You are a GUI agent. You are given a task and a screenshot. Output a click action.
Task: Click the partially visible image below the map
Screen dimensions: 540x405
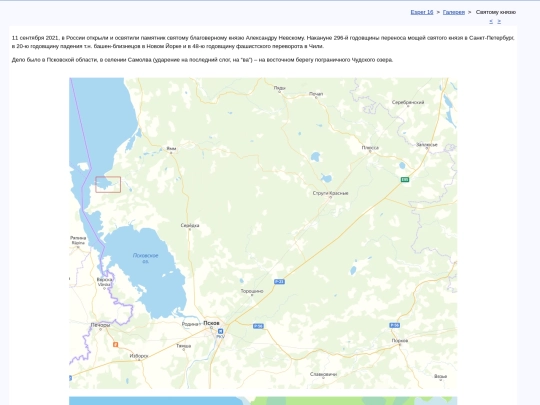263,401
